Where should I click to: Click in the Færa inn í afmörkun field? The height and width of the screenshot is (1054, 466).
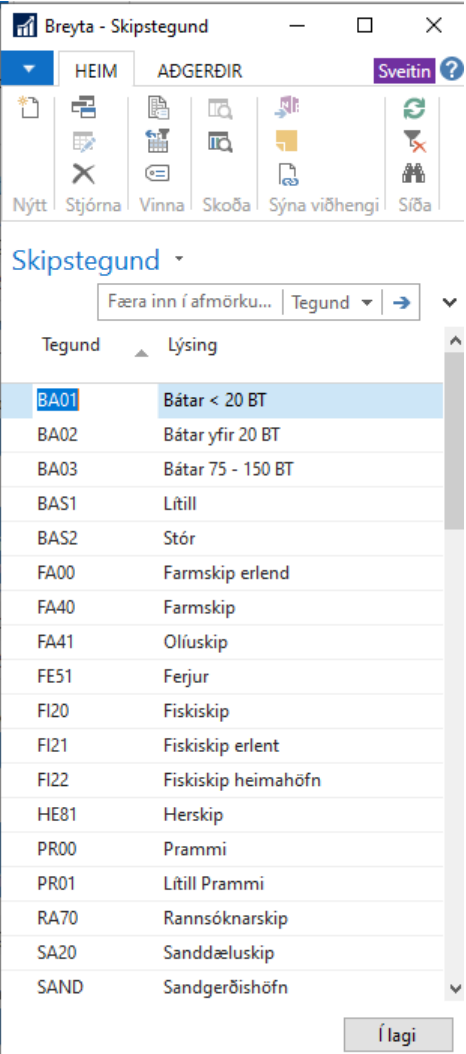click(190, 303)
